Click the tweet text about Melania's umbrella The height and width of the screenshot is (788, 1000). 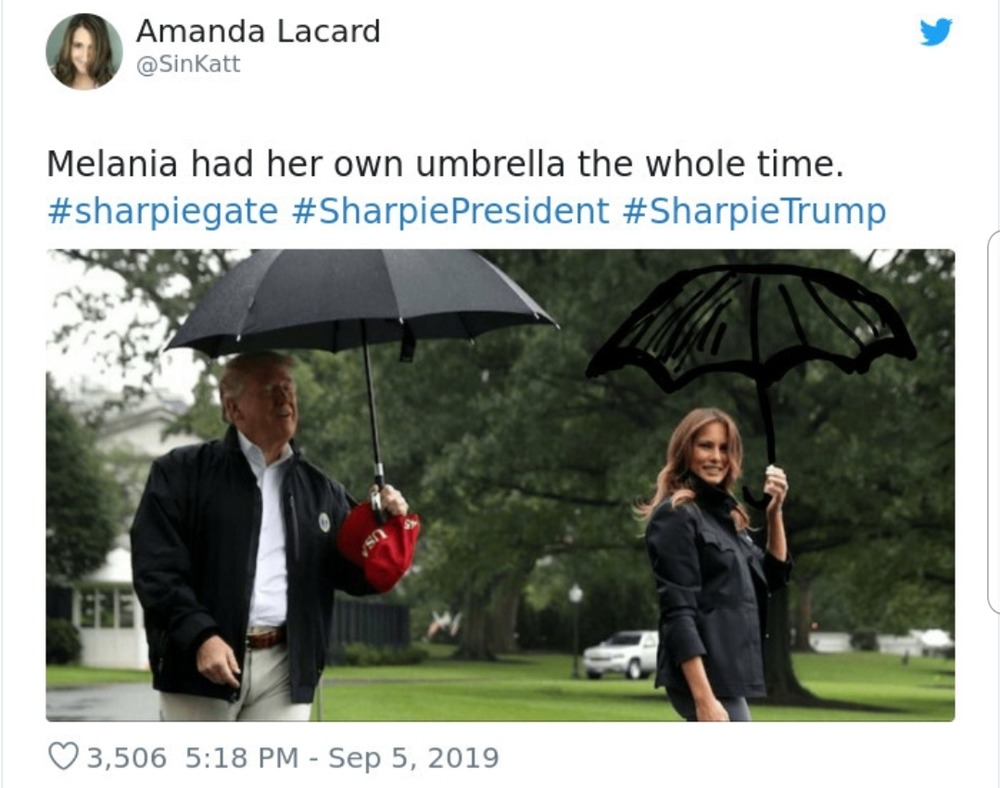[445, 163]
